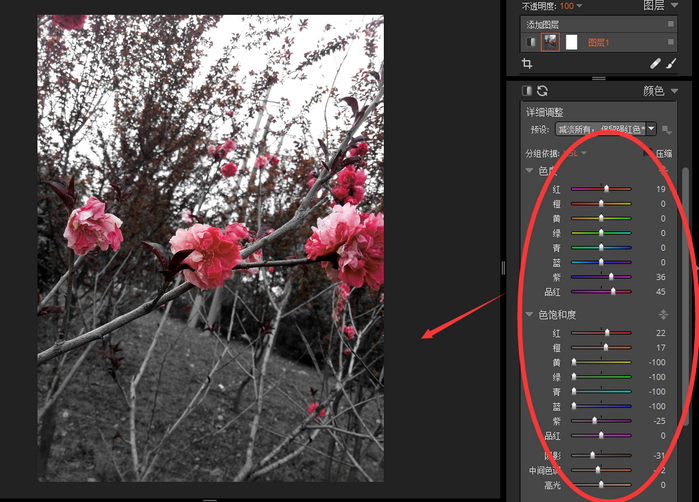Click the preset save icon beside 预设 dropdown
Viewport: 699px width, 502px height.
[666, 129]
